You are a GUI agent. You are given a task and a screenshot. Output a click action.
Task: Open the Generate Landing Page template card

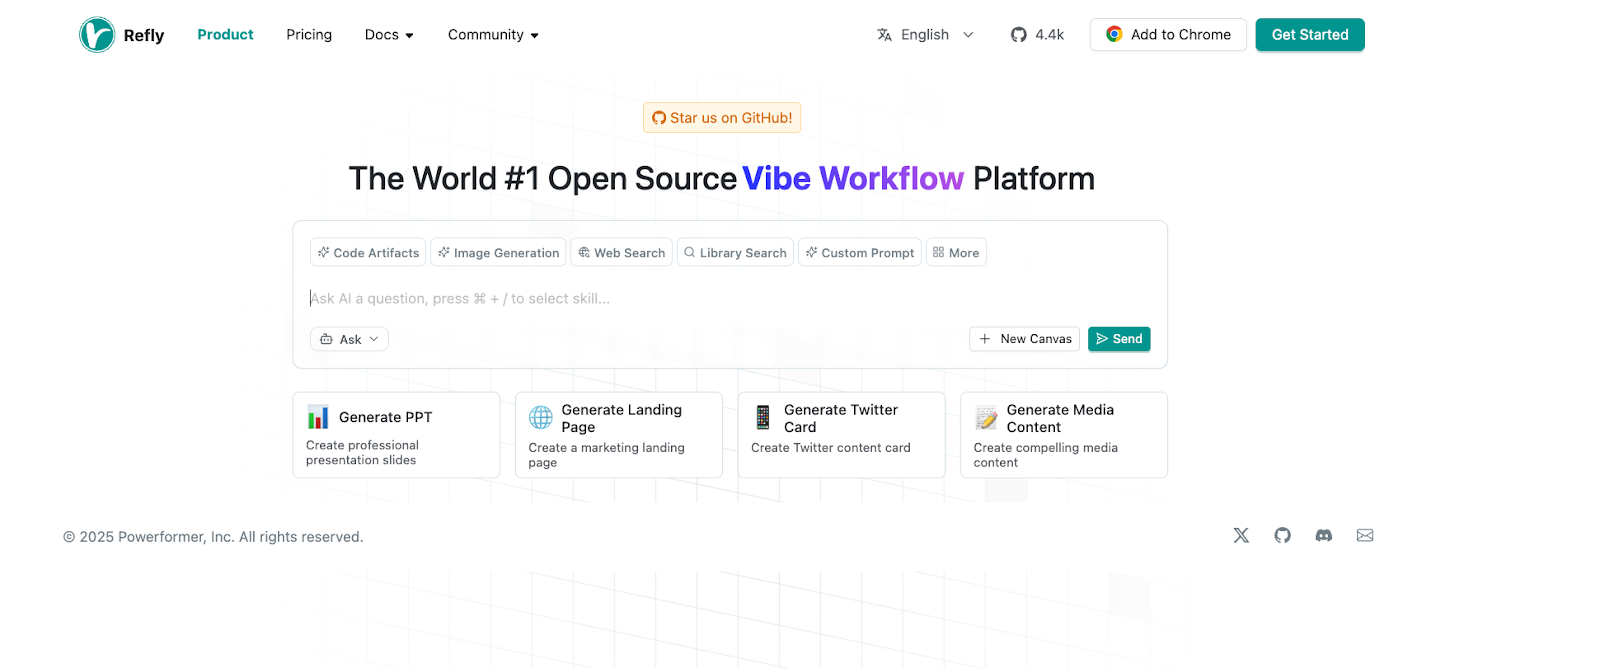[x=619, y=435]
